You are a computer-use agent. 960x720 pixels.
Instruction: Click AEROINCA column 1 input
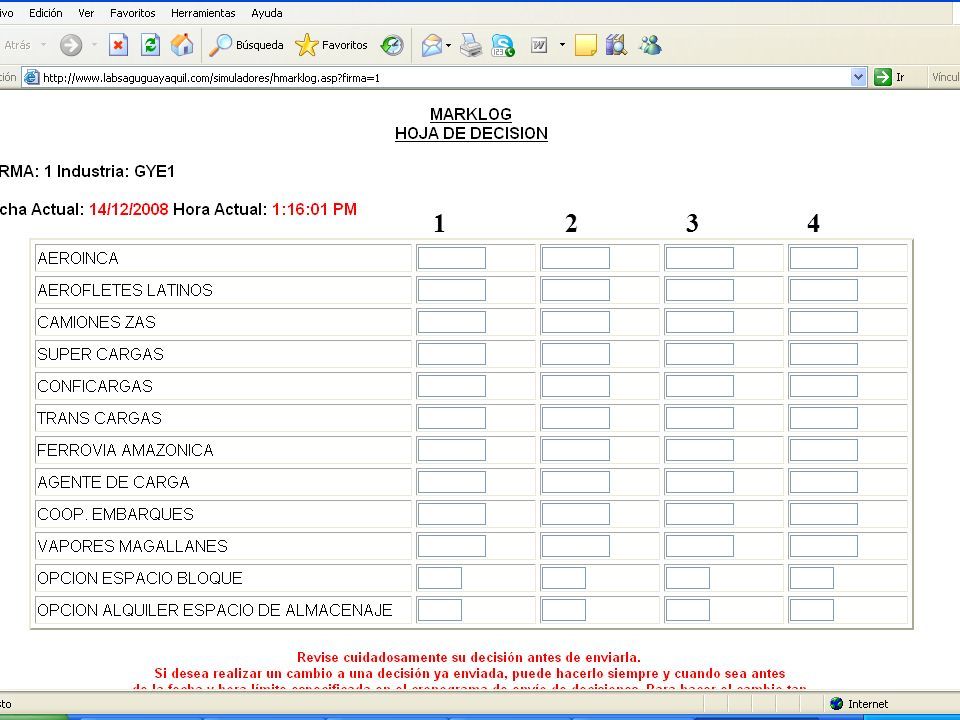(x=451, y=258)
